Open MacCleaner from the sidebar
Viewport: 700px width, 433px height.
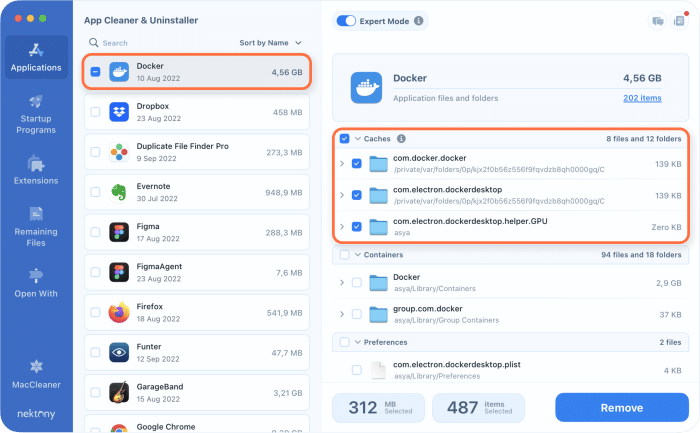[x=36, y=374]
